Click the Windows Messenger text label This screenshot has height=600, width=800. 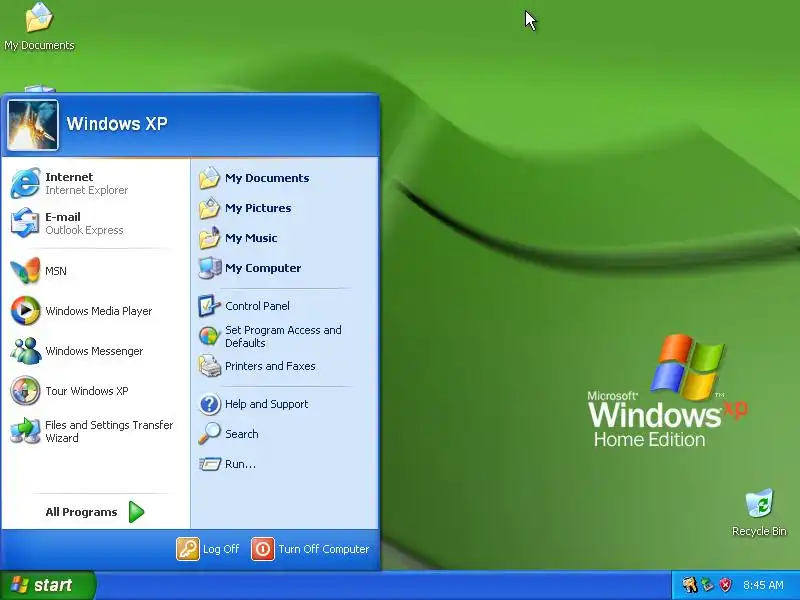(x=94, y=351)
